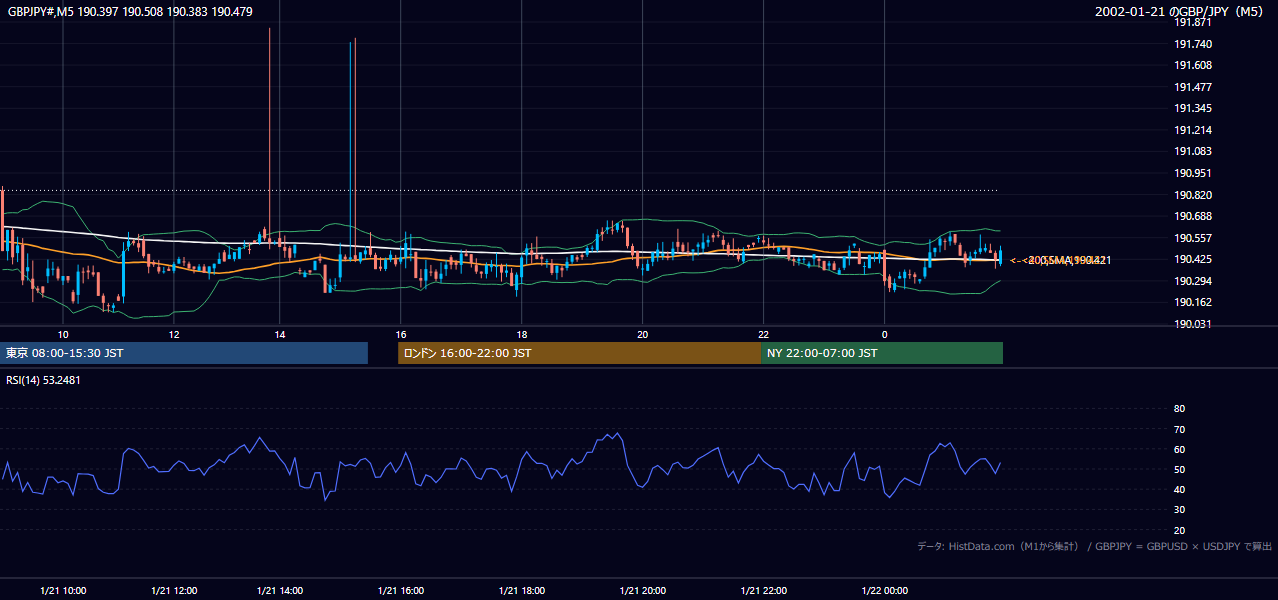
Task: Click the 190.425 price scale label
Action: [1192, 259]
